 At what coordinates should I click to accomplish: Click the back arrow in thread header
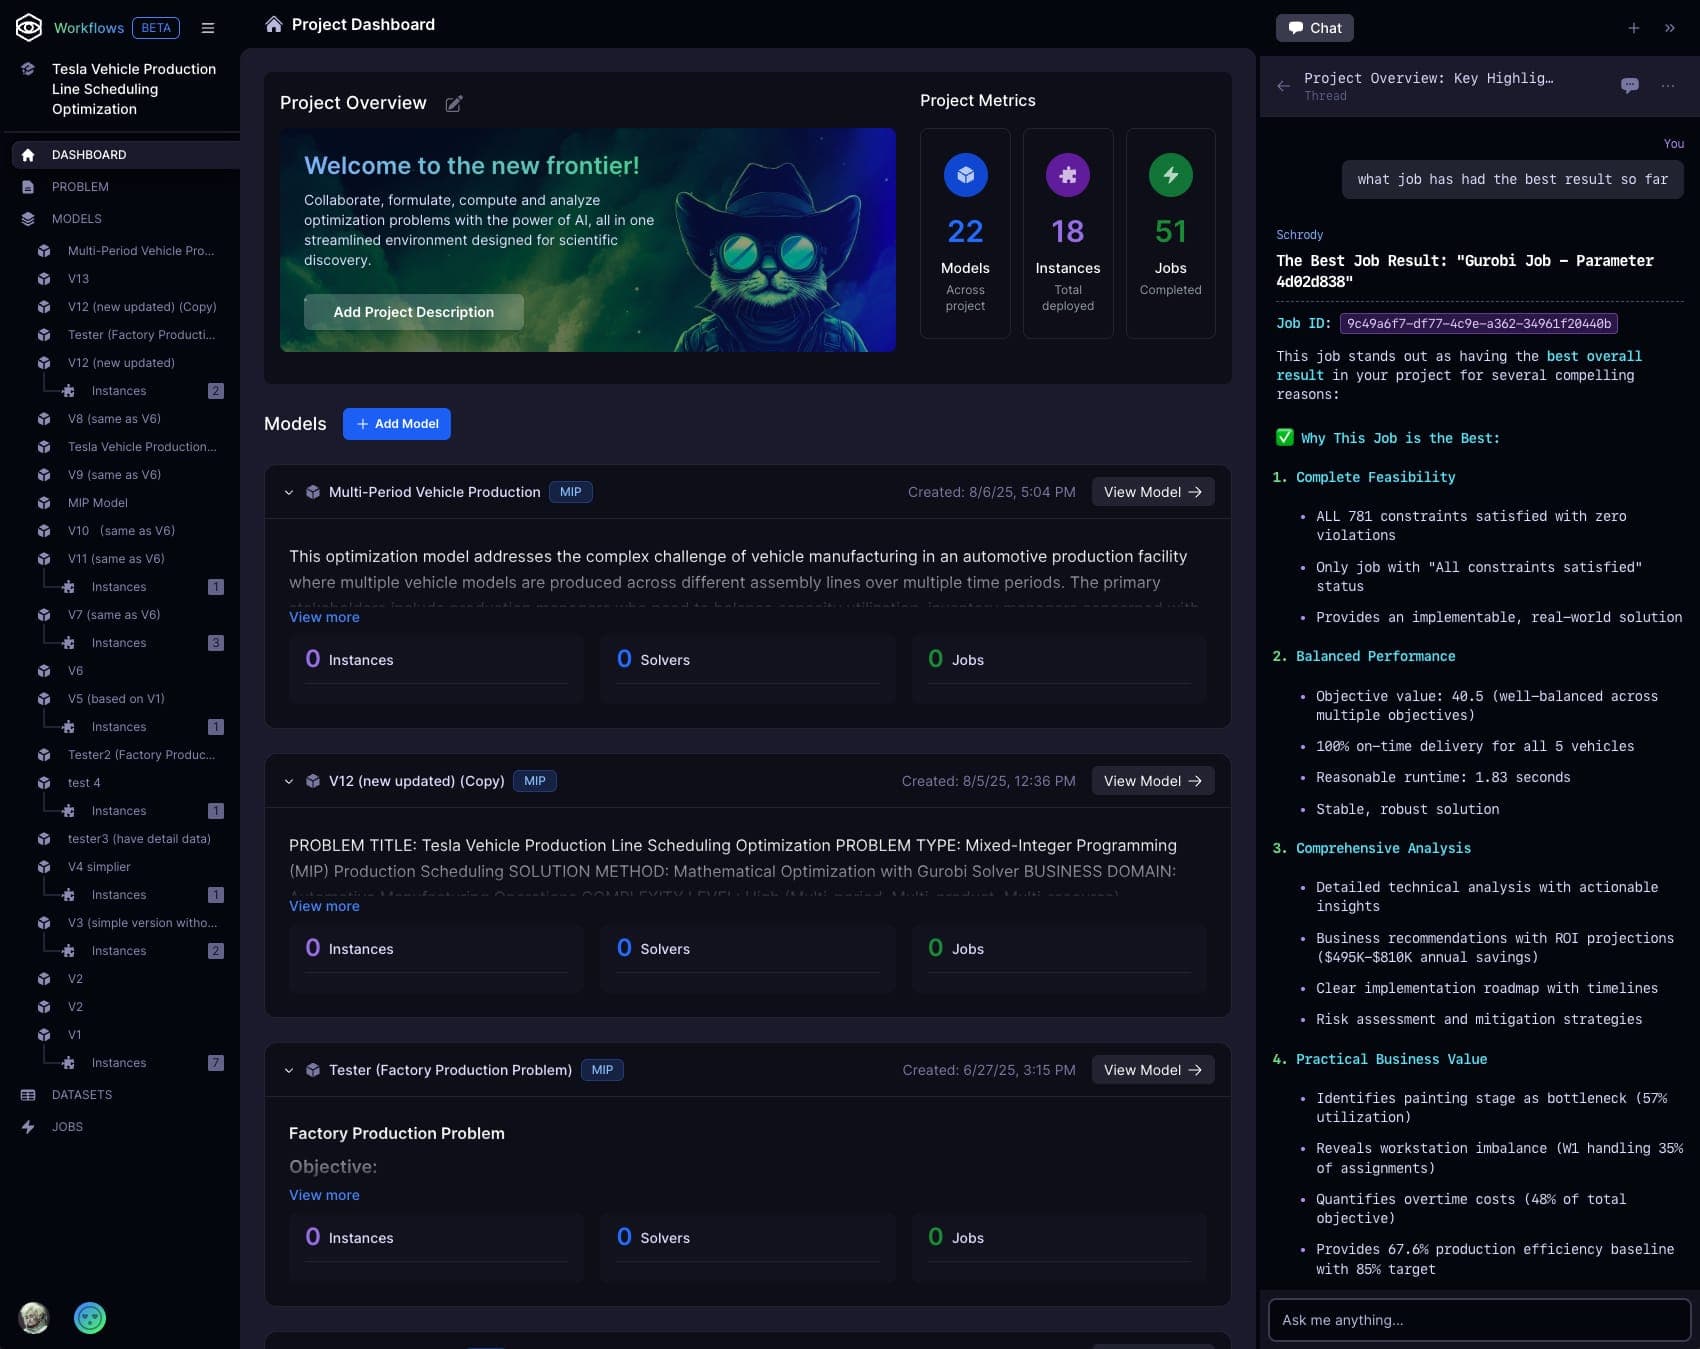pos(1284,86)
